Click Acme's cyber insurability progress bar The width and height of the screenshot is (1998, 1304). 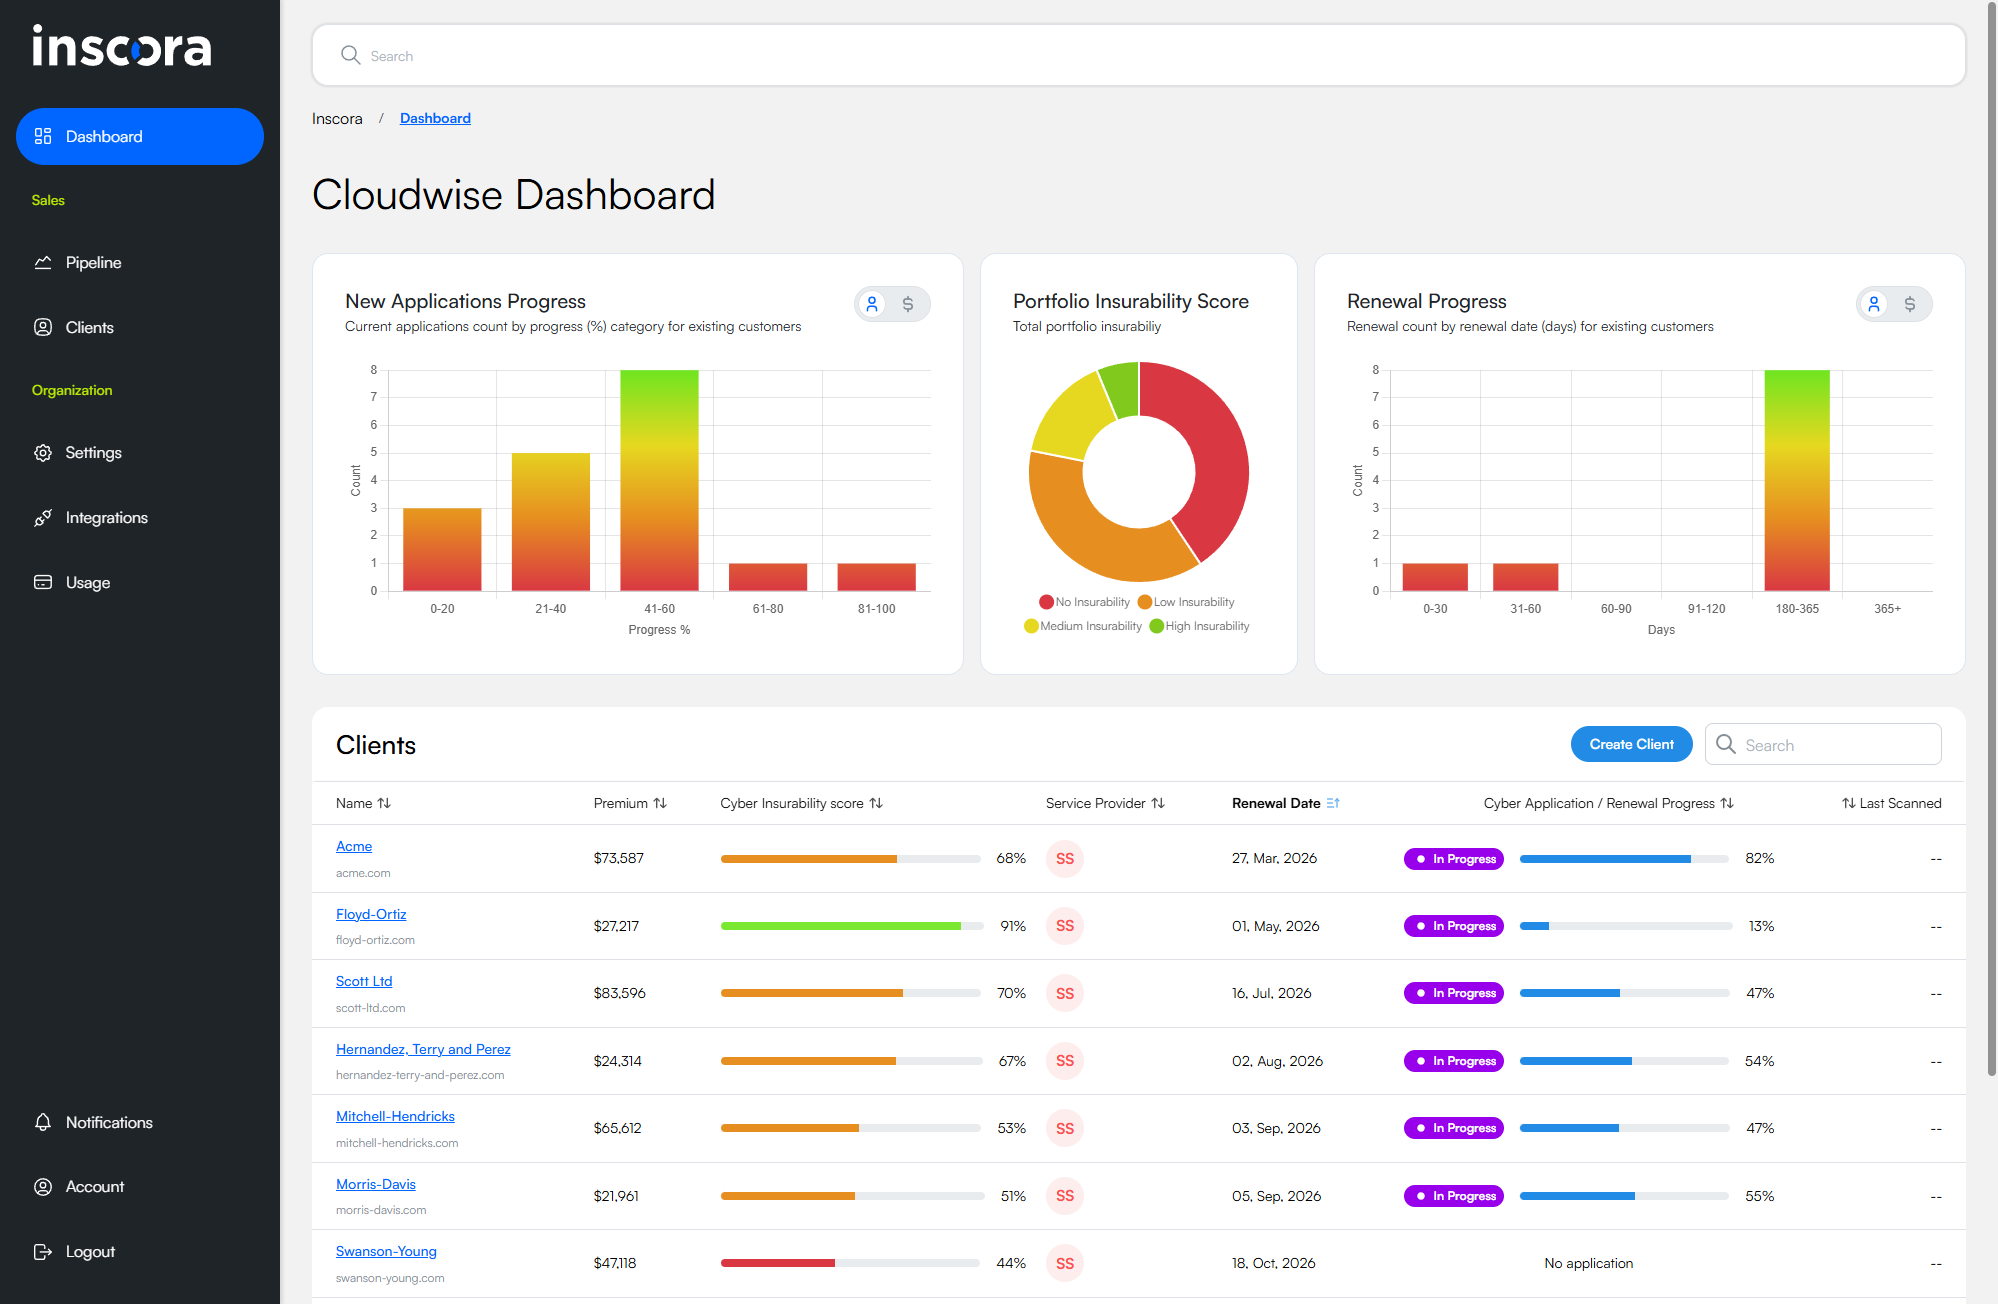point(850,858)
